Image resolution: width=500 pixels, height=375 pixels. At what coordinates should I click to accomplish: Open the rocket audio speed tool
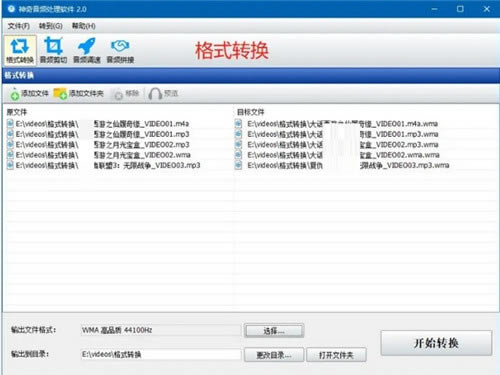pyautogui.click(x=87, y=50)
